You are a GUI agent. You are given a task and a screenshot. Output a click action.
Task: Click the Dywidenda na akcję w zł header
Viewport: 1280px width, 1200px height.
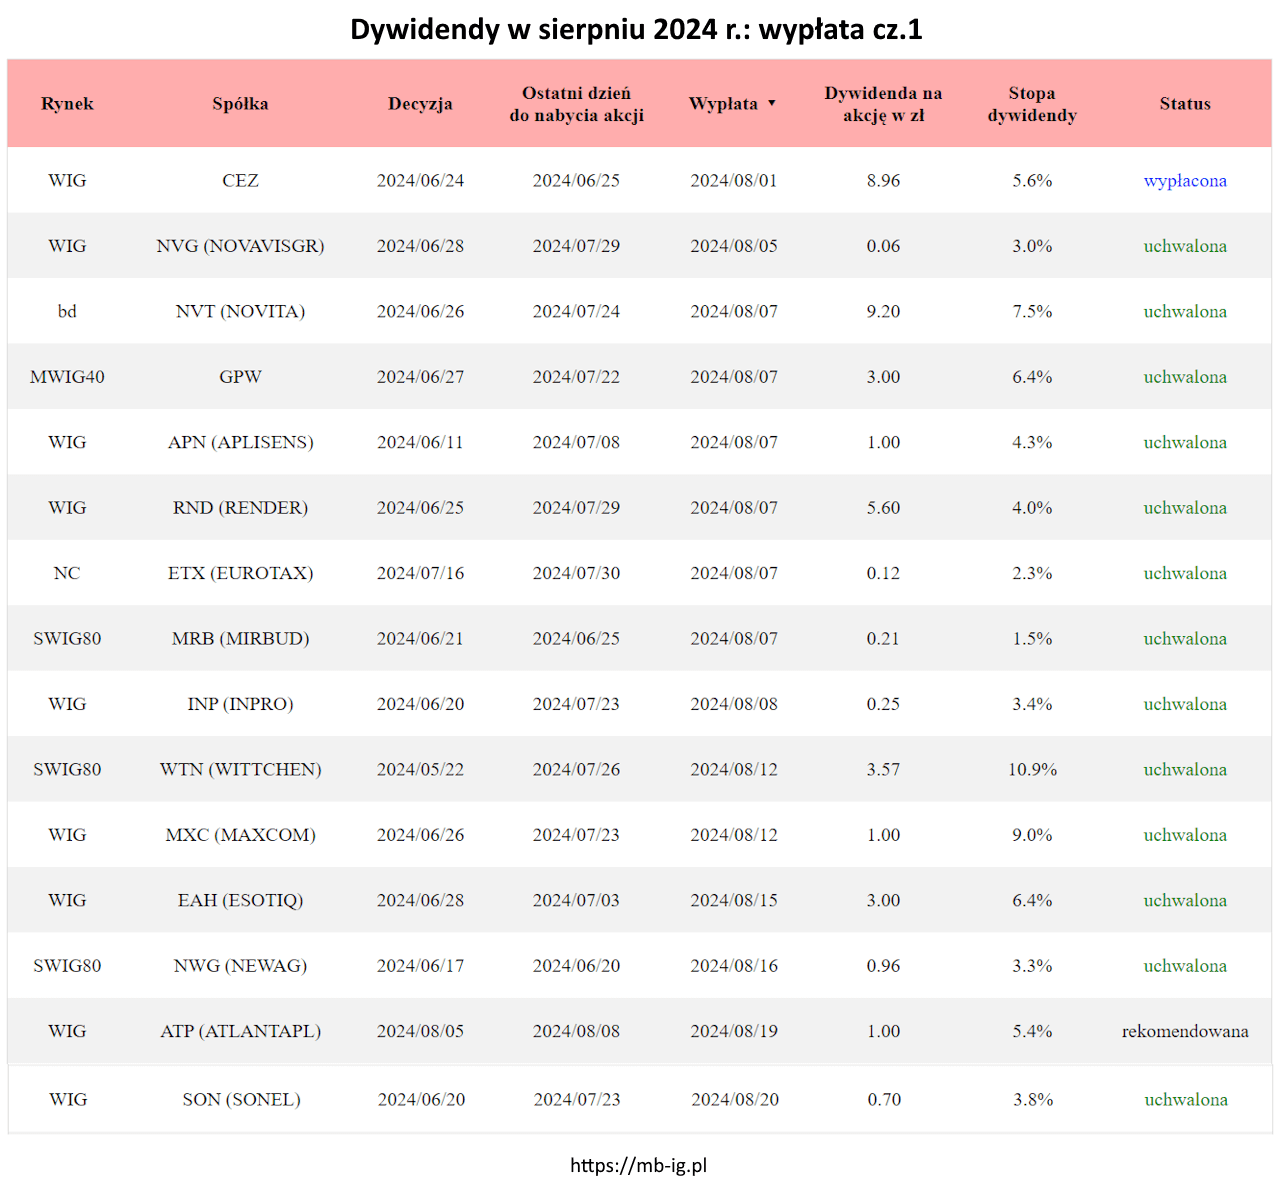(883, 104)
